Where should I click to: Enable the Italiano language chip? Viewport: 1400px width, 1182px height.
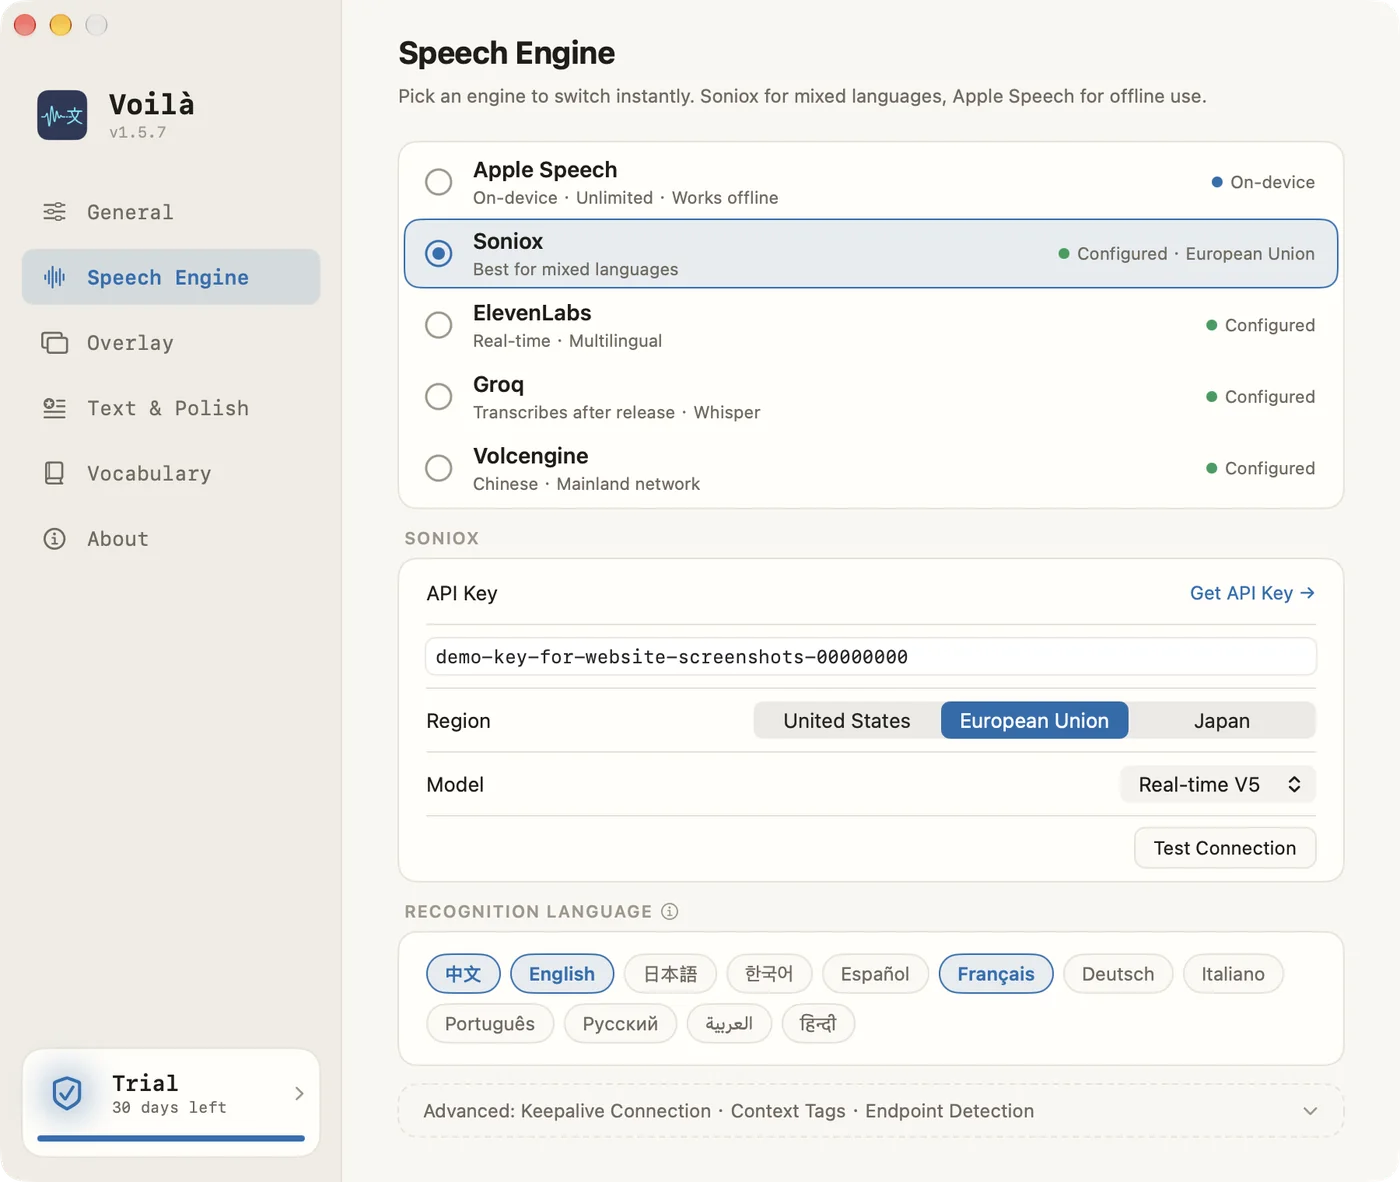point(1233,974)
